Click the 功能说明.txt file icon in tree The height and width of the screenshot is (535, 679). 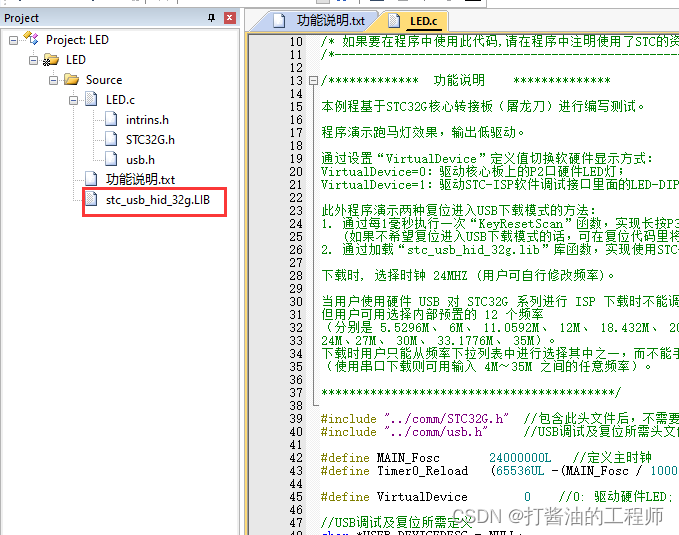pos(91,178)
